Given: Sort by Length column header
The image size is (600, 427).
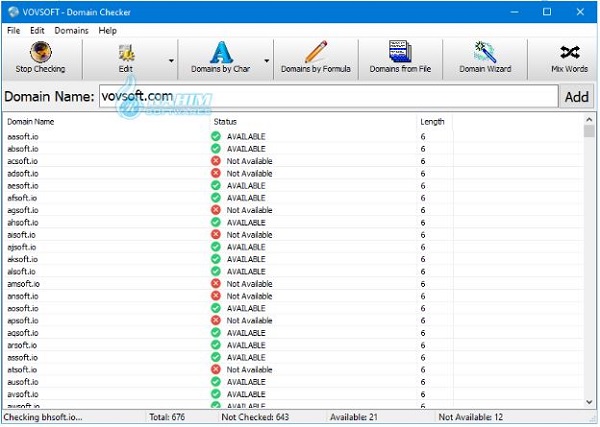Looking at the screenshot, I should point(432,122).
